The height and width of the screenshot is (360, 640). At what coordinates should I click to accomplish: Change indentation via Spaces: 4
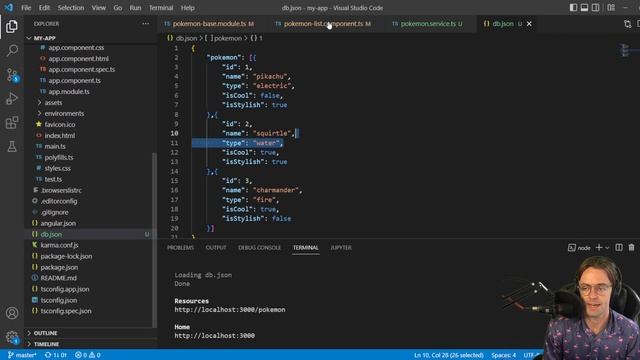click(503, 355)
